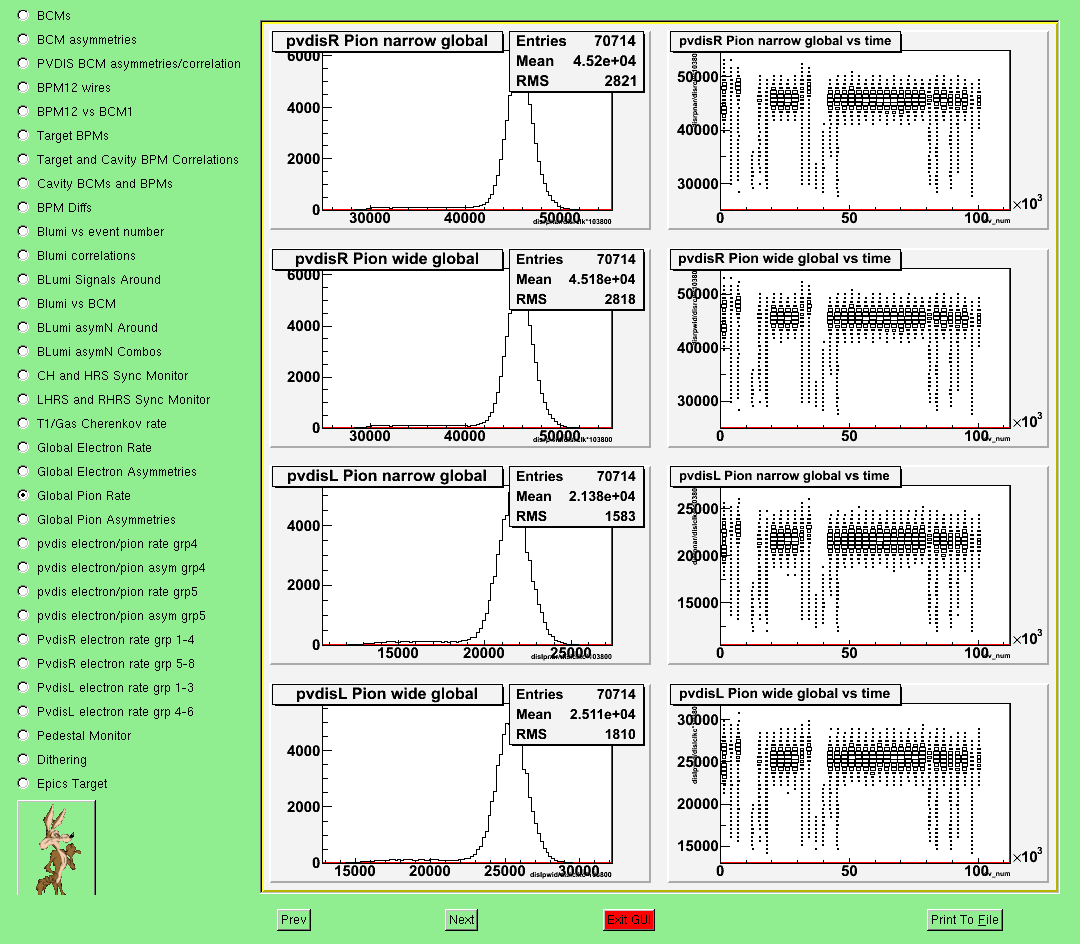
Task: Choose Global Electron Rate
Action: tap(23, 448)
